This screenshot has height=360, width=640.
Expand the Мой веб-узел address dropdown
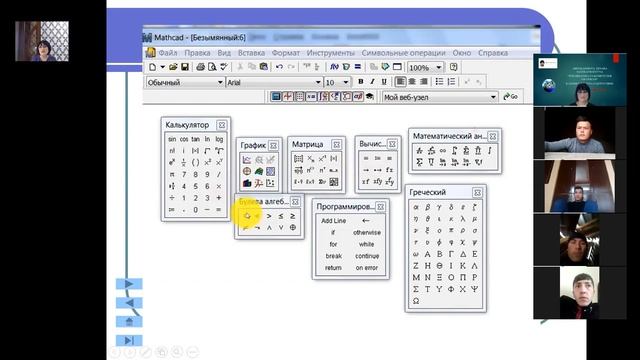pos(493,97)
